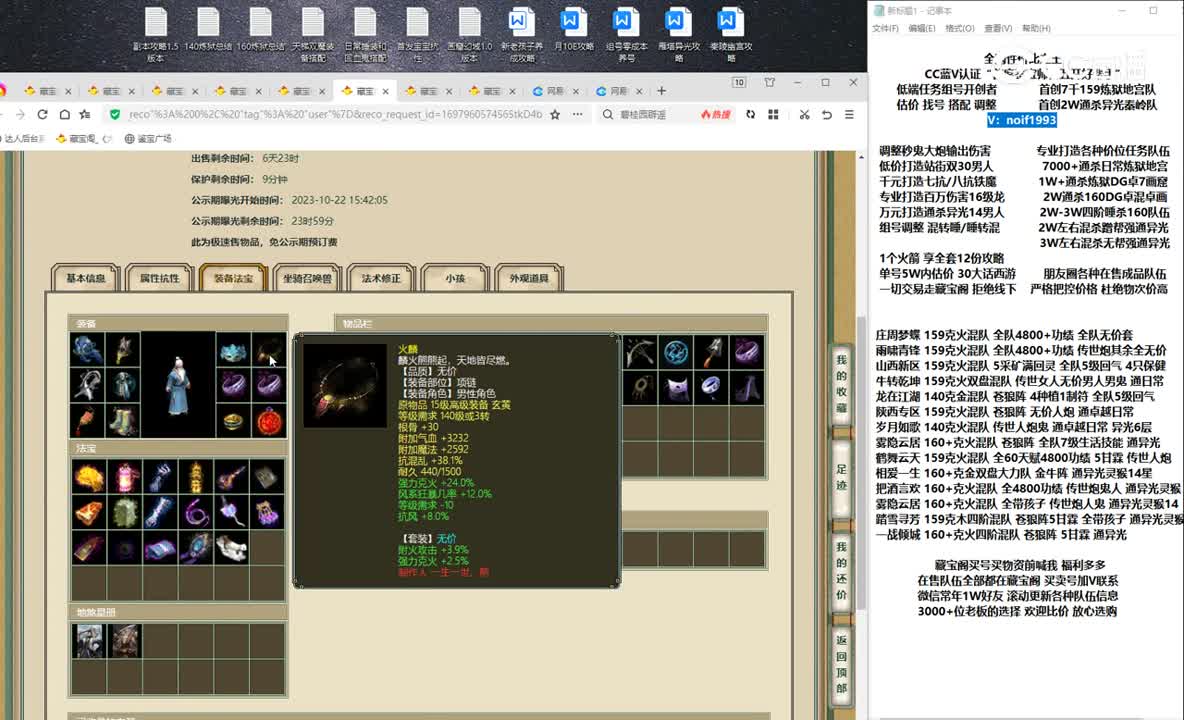Image resolution: width=1184 pixels, height=720 pixels.
Task: Open the browser hamburger menu
Action: [x=849, y=114]
